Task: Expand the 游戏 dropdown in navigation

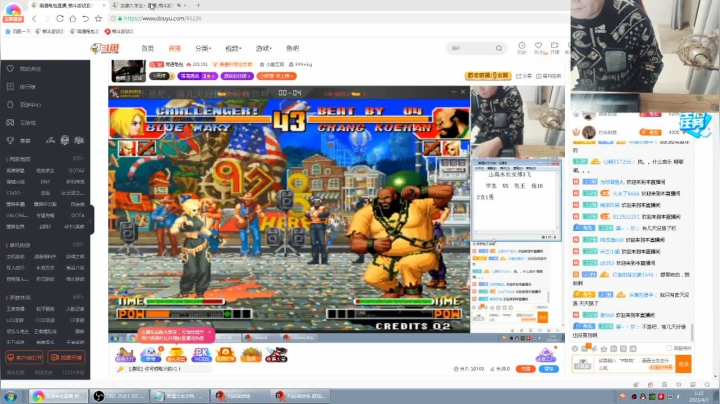Action: 264,48
